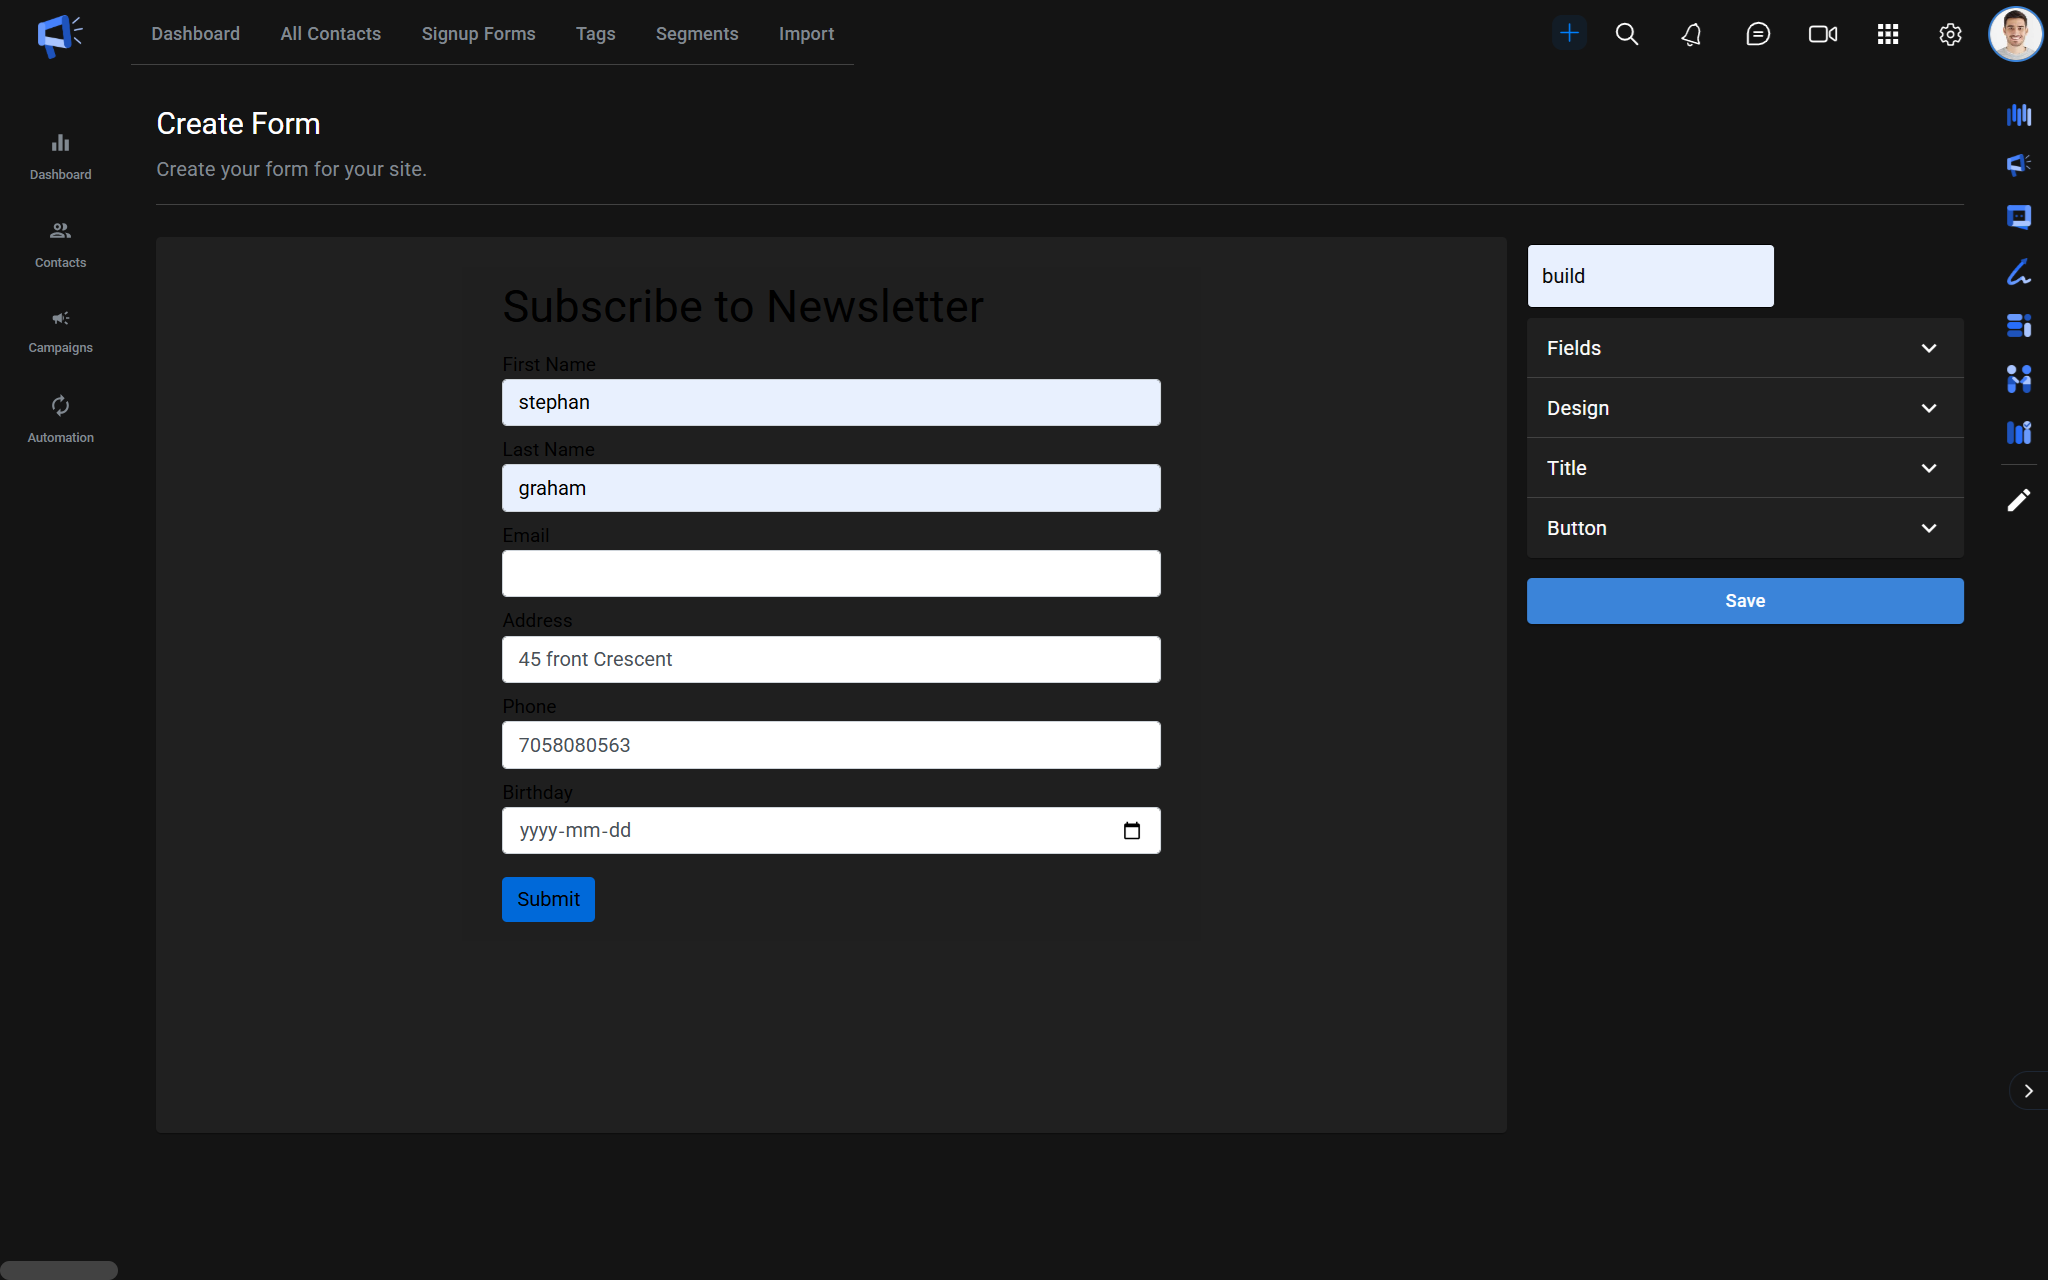Click the pencil edit icon in right sidebar
This screenshot has width=2048, height=1280.
[2019, 500]
